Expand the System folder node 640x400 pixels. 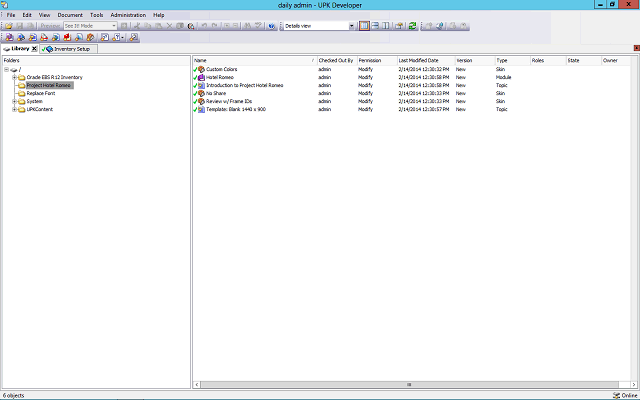(x=13, y=101)
